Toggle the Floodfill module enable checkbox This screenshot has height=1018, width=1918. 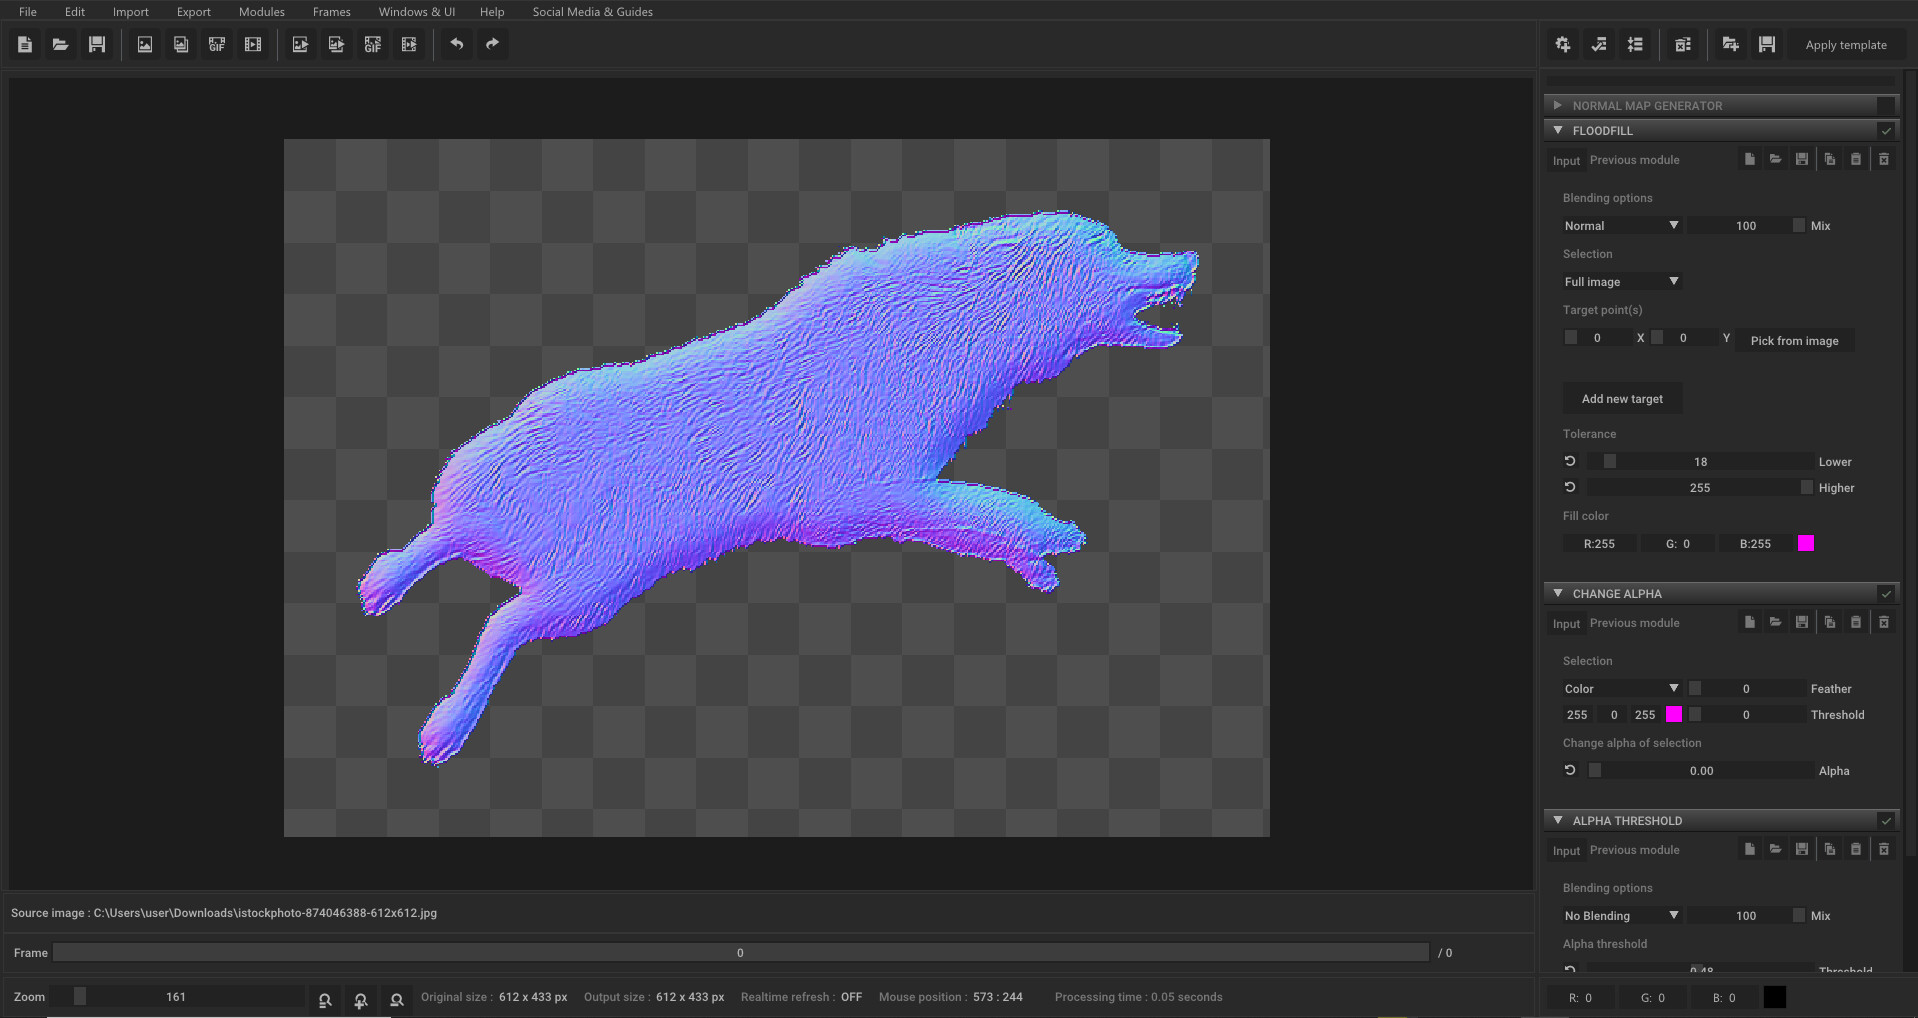pyautogui.click(x=1888, y=130)
